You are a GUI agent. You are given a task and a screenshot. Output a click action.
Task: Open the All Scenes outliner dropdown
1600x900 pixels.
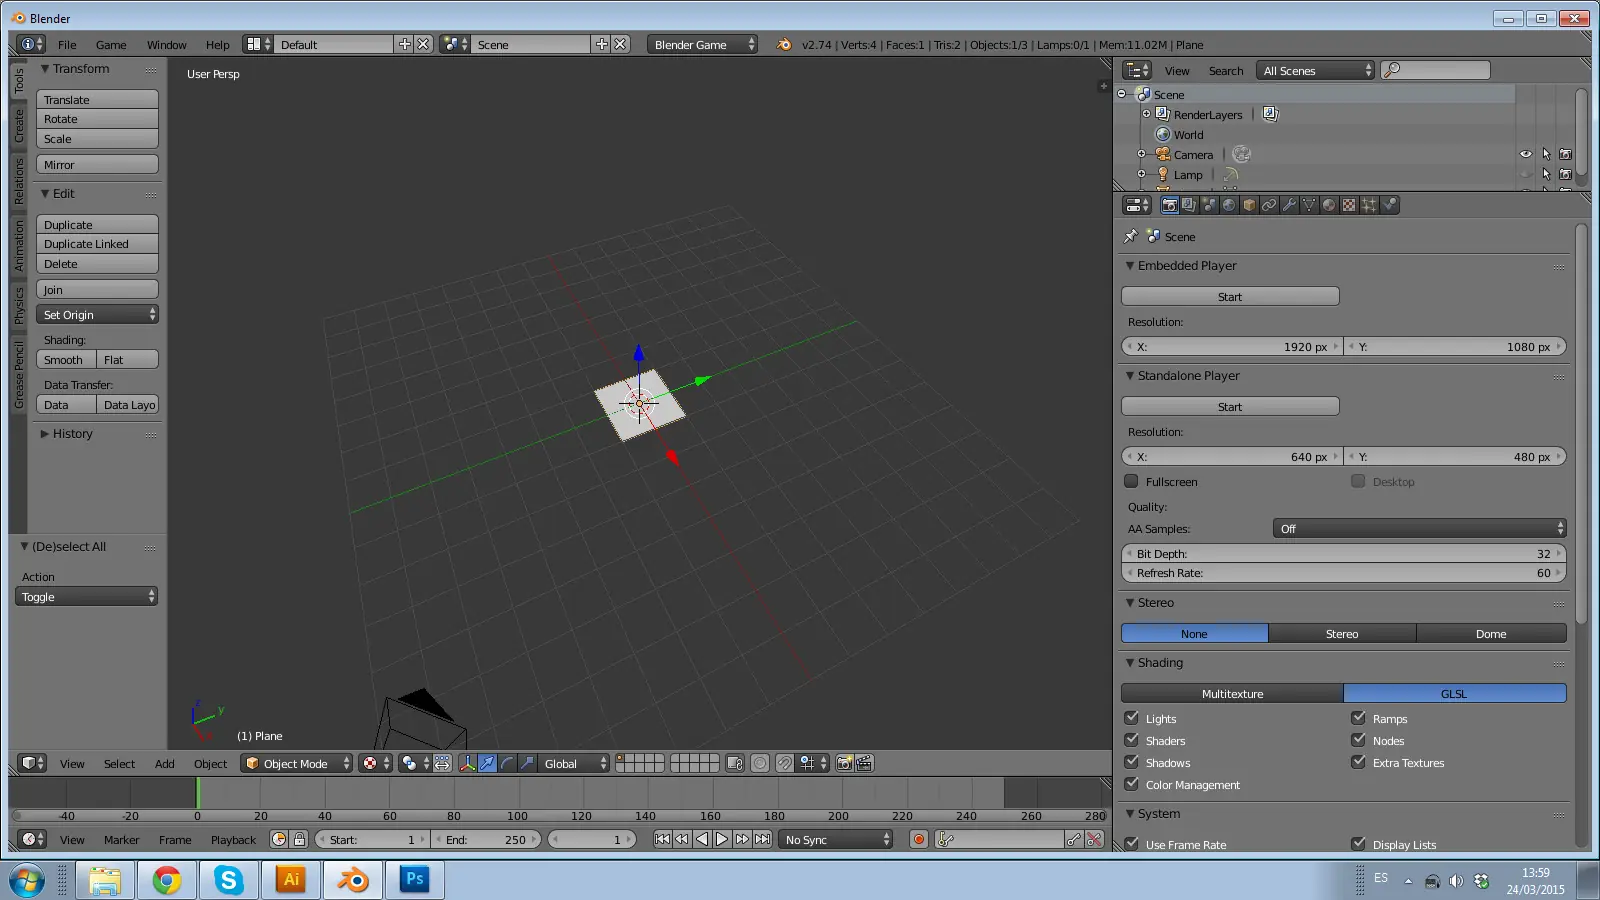(1316, 70)
